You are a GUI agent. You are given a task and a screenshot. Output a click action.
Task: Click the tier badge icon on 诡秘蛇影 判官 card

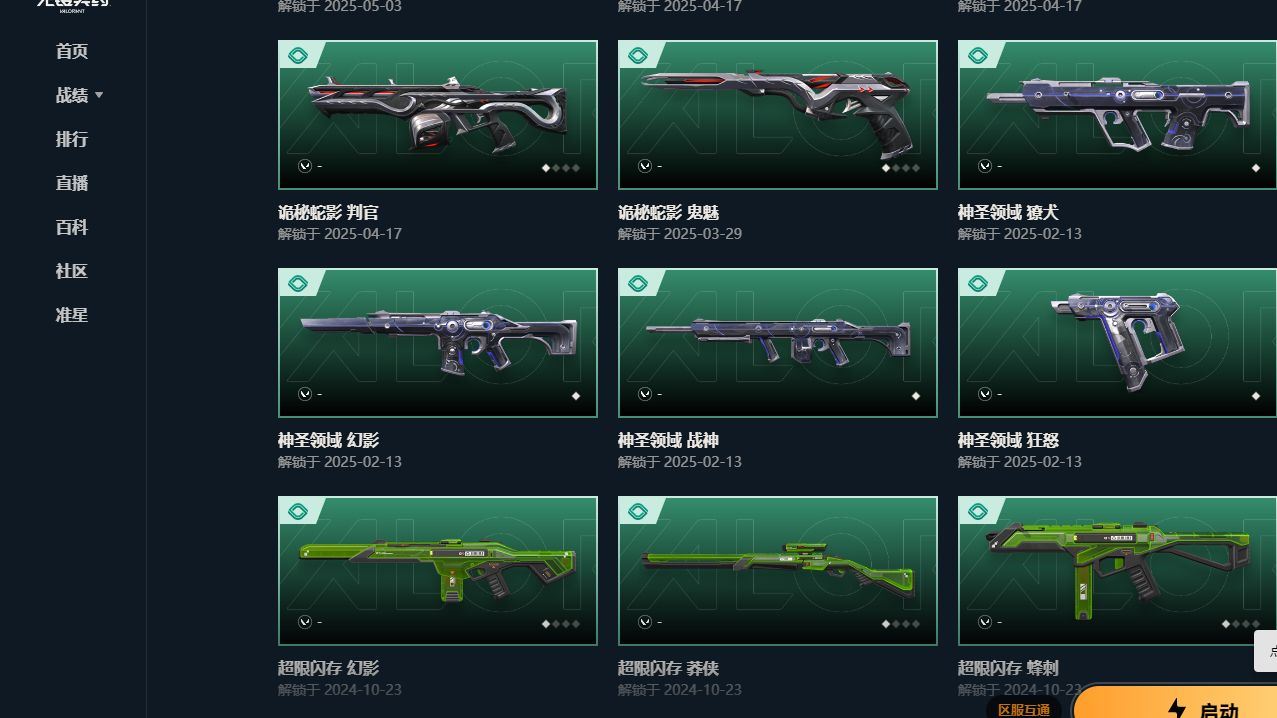297,56
